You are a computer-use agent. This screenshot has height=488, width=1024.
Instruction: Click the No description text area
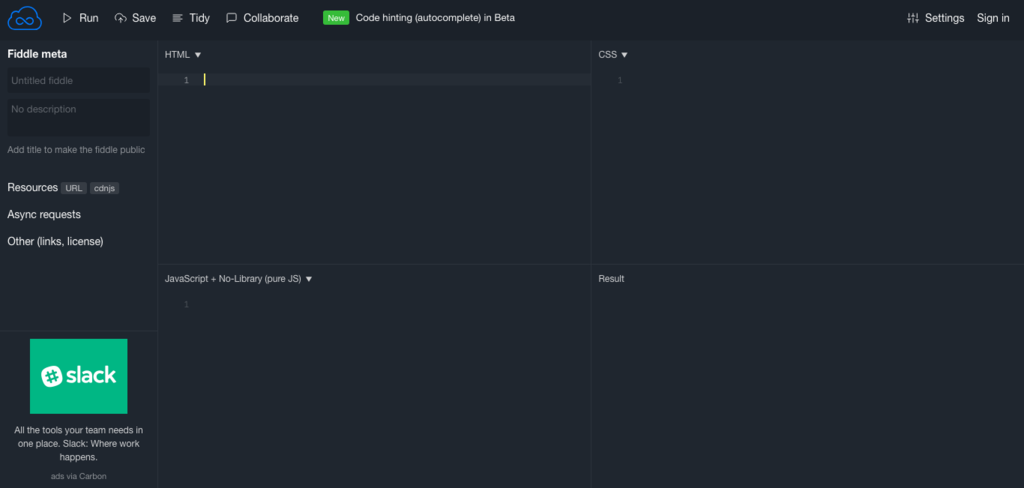(x=78, y=118)
